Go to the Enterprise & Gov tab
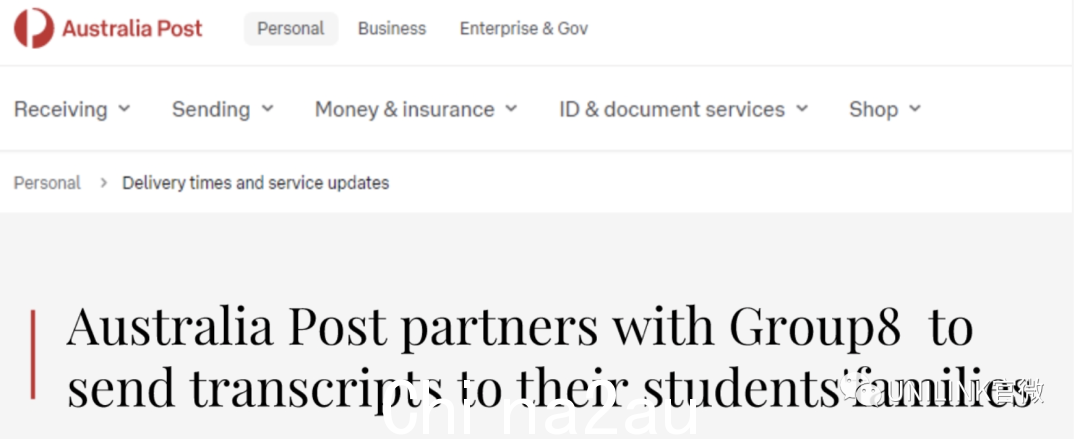Image resolution: width=1080 pixels, height=439 pixels. tap(523, 28)
